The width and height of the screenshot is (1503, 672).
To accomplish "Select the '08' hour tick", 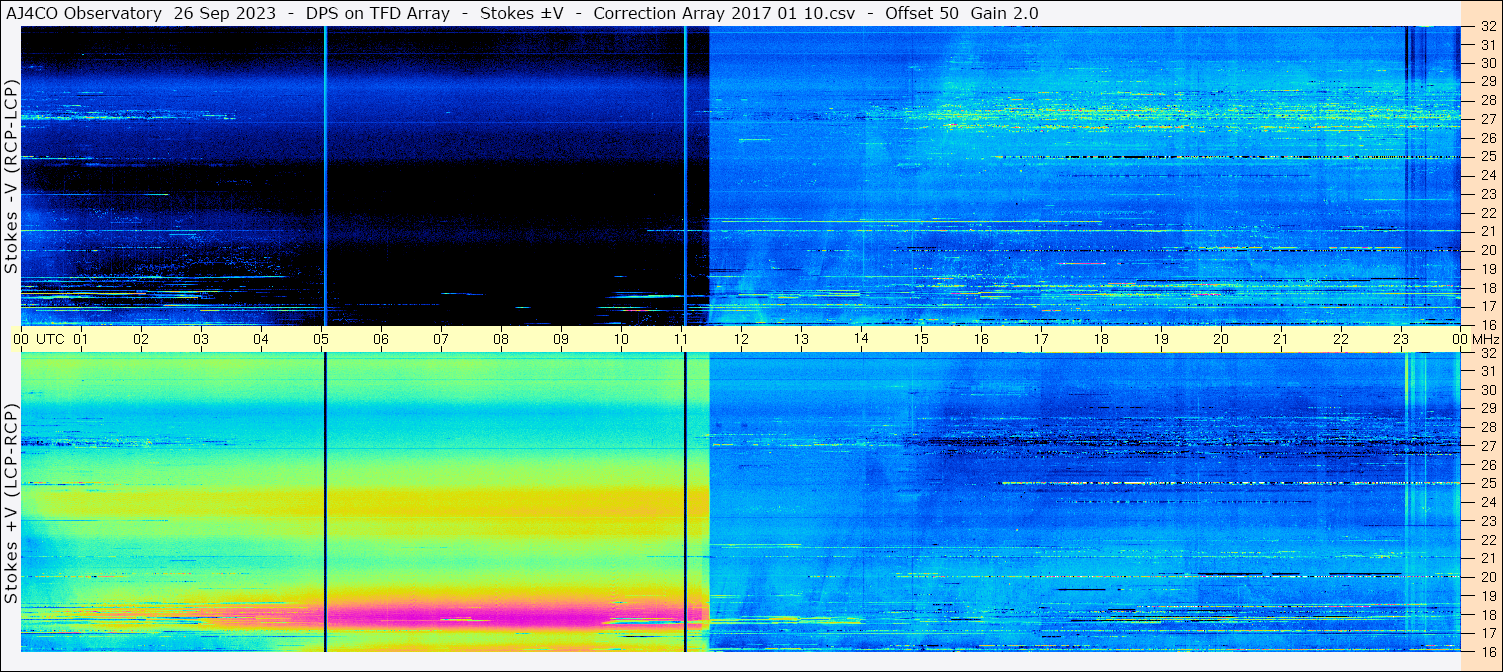I will (501, 339).
